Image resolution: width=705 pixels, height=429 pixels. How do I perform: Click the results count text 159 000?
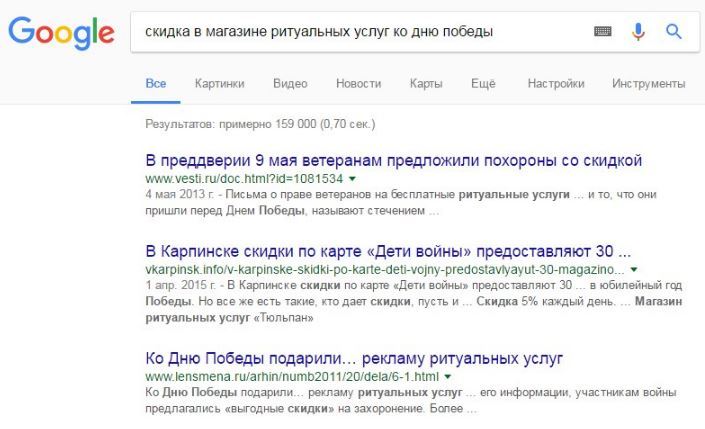[260, 124]
